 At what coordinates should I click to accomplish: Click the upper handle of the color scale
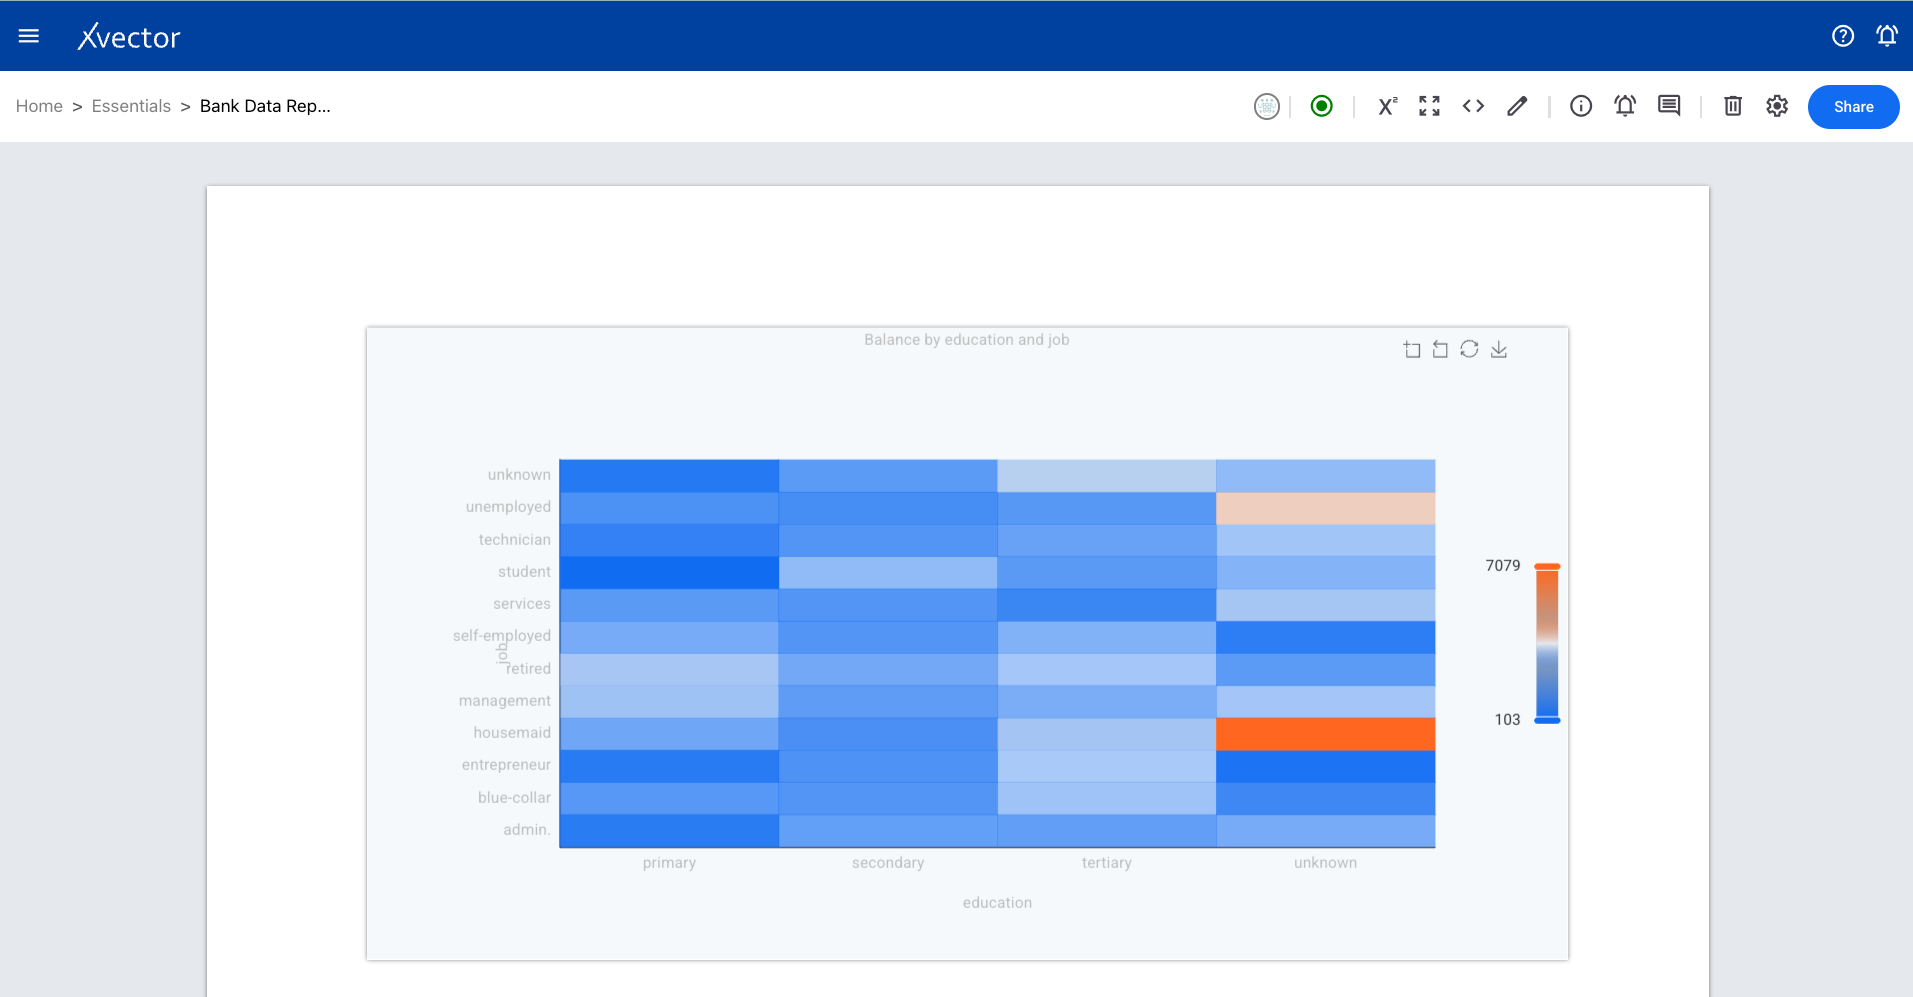[x=1548, y=567]
